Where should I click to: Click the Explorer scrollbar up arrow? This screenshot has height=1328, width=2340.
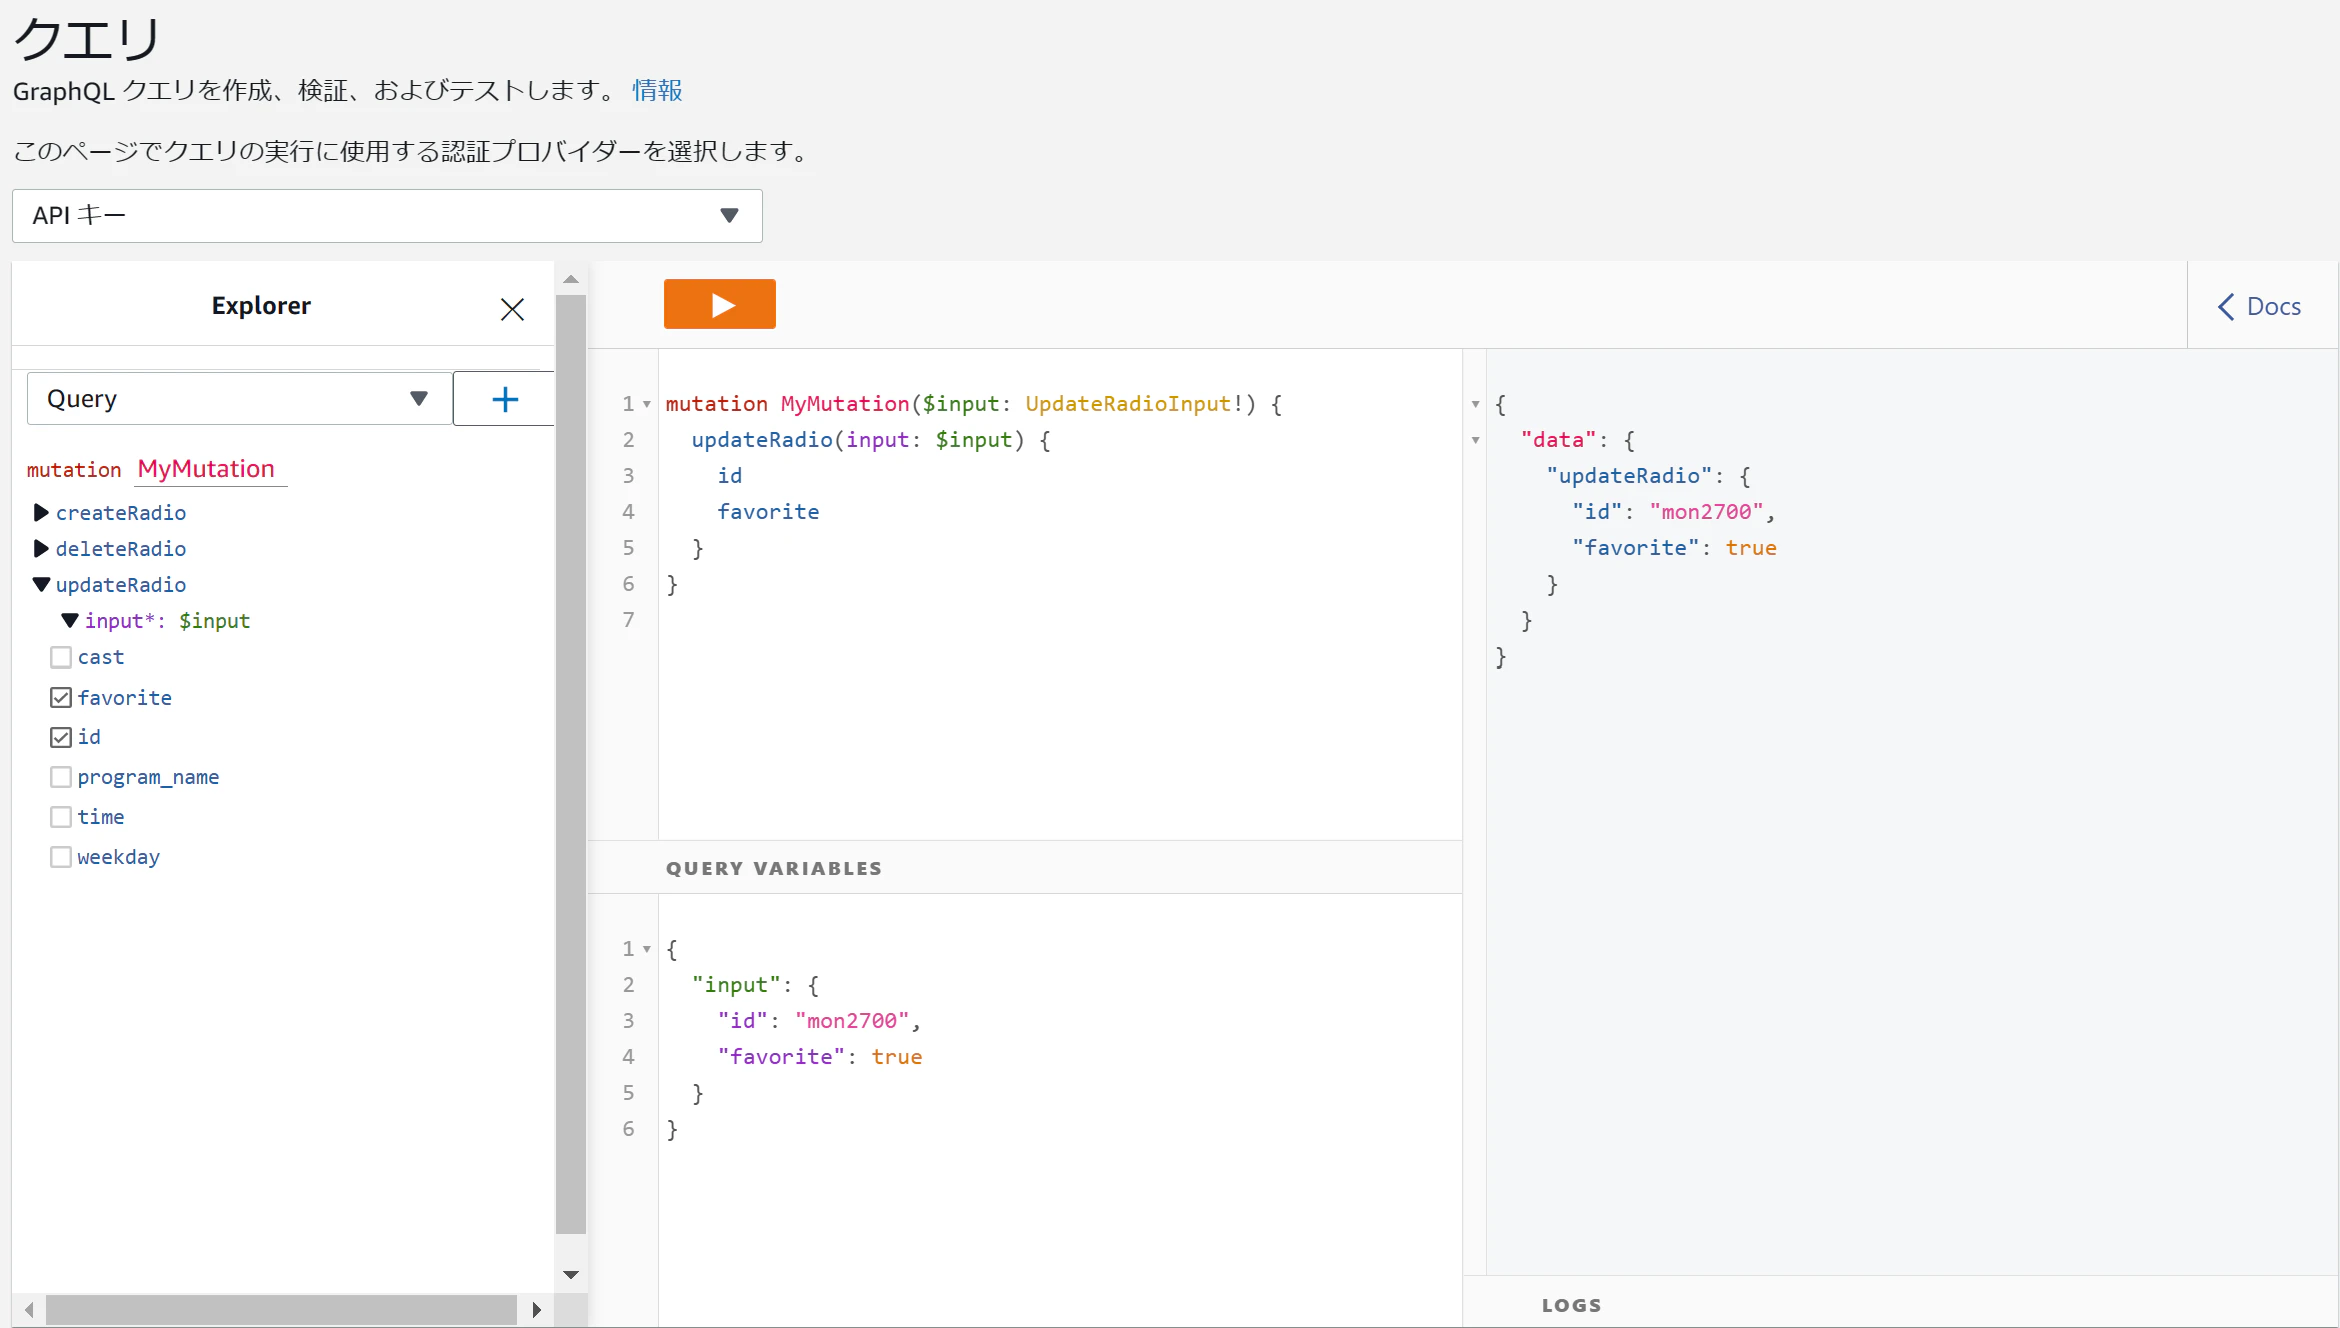point(571,279)
